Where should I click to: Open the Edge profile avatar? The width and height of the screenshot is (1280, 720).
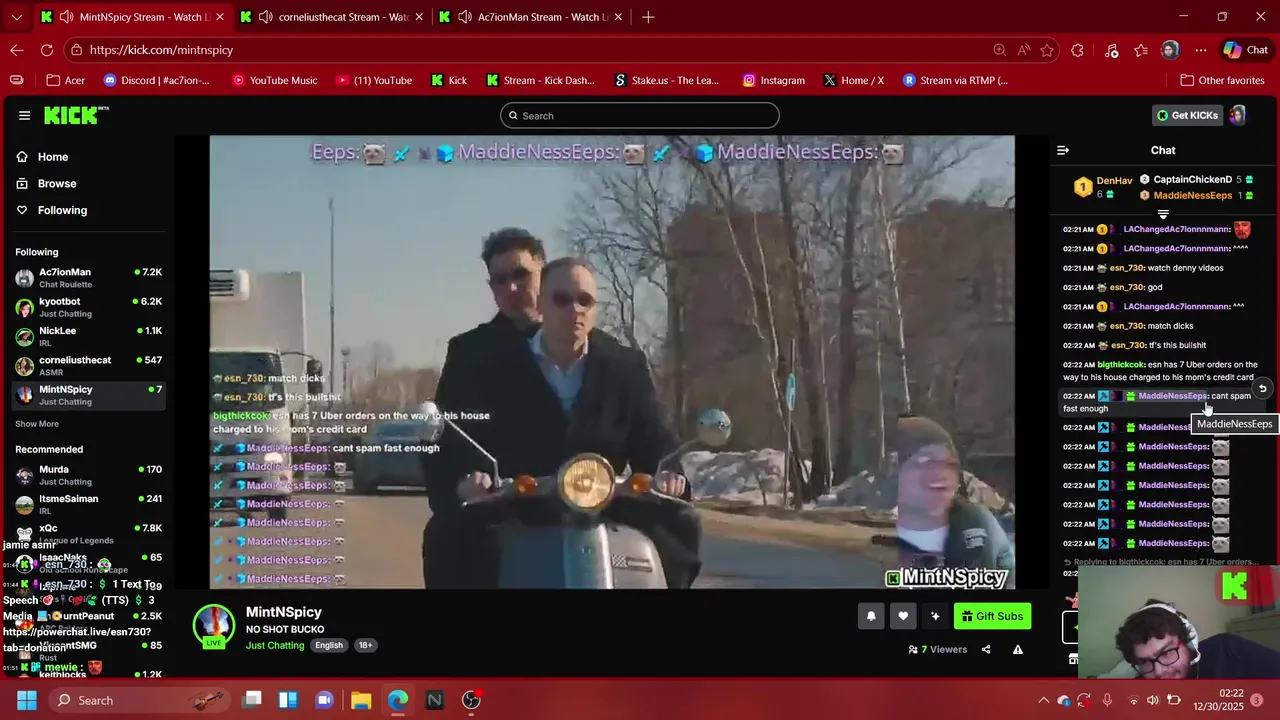(1170, 50)
